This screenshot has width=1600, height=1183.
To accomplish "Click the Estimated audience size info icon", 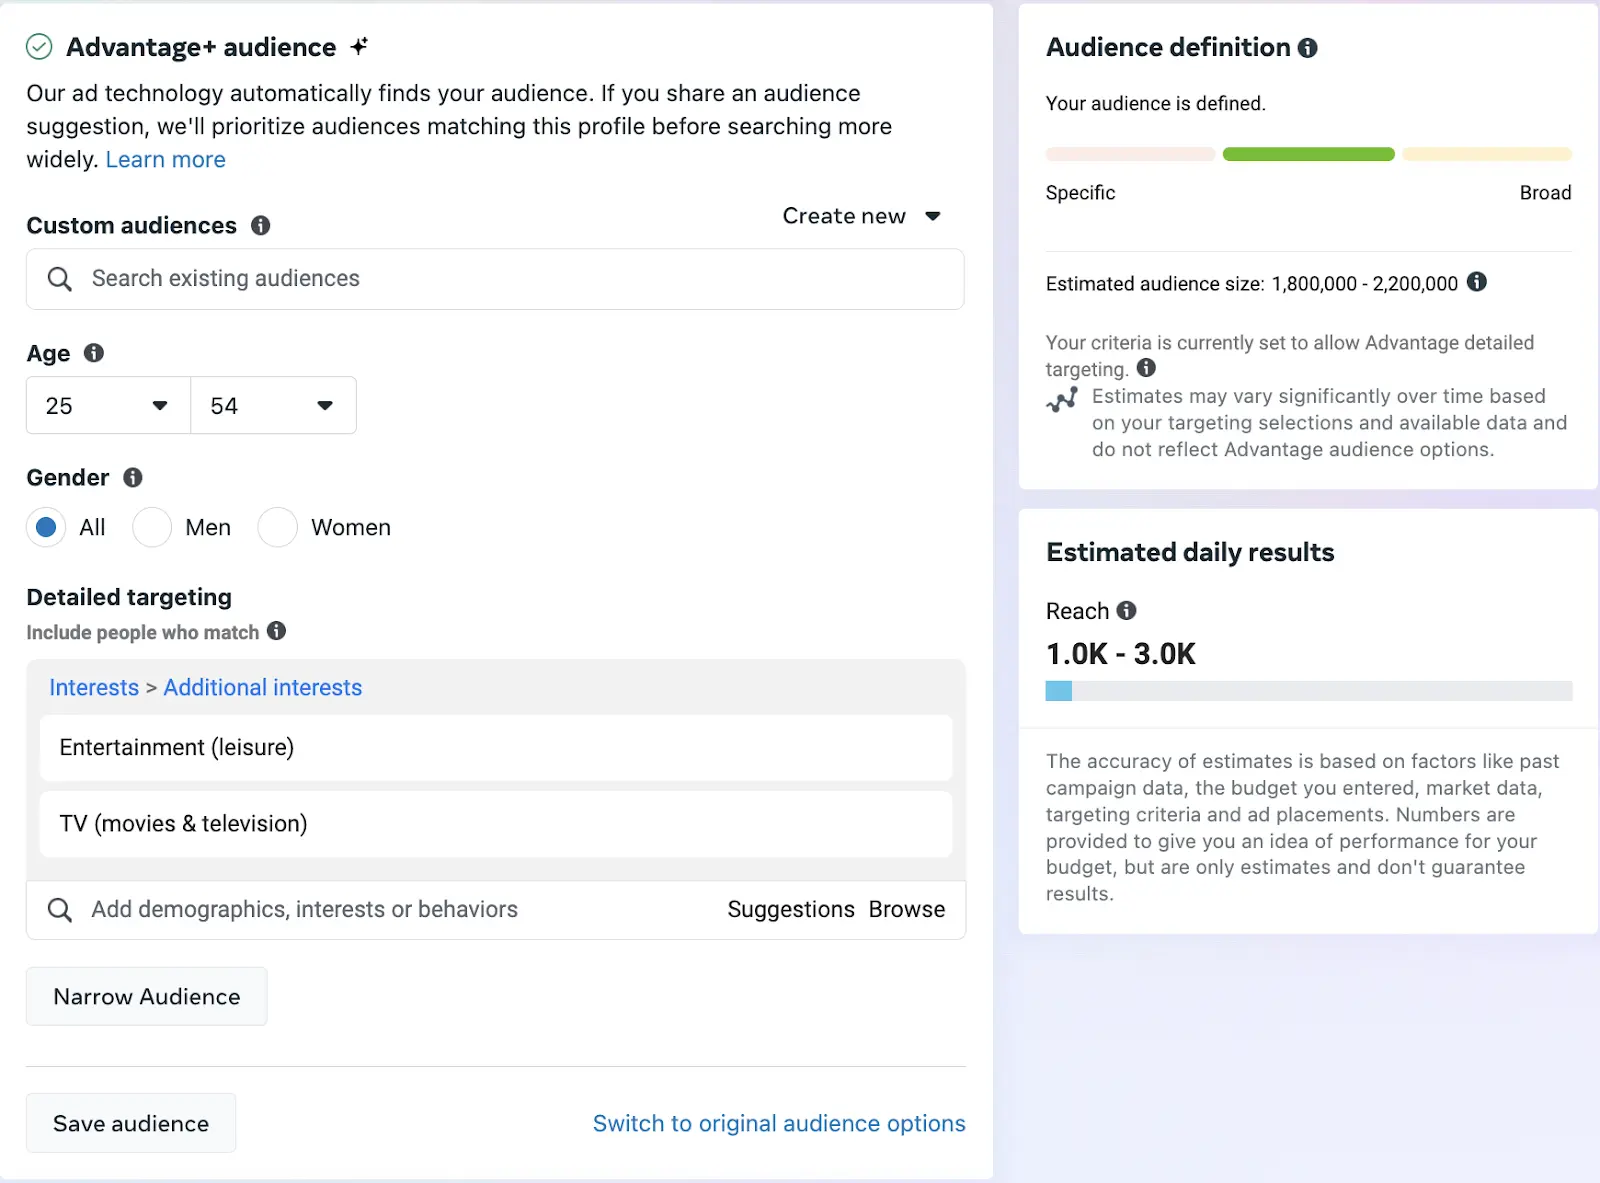I will coord(1477,282).
